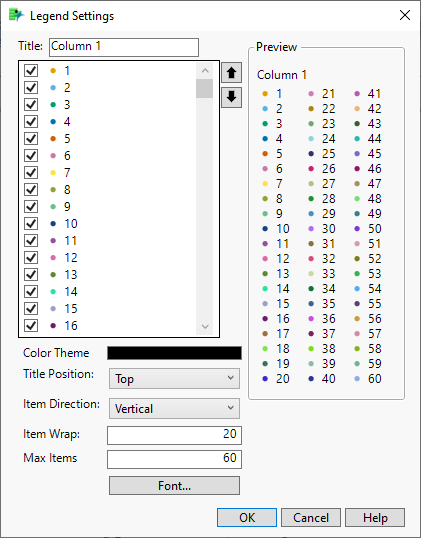Toggle the checkbox for item 8
The image size is (421, 538).
[x=31, y=189]
